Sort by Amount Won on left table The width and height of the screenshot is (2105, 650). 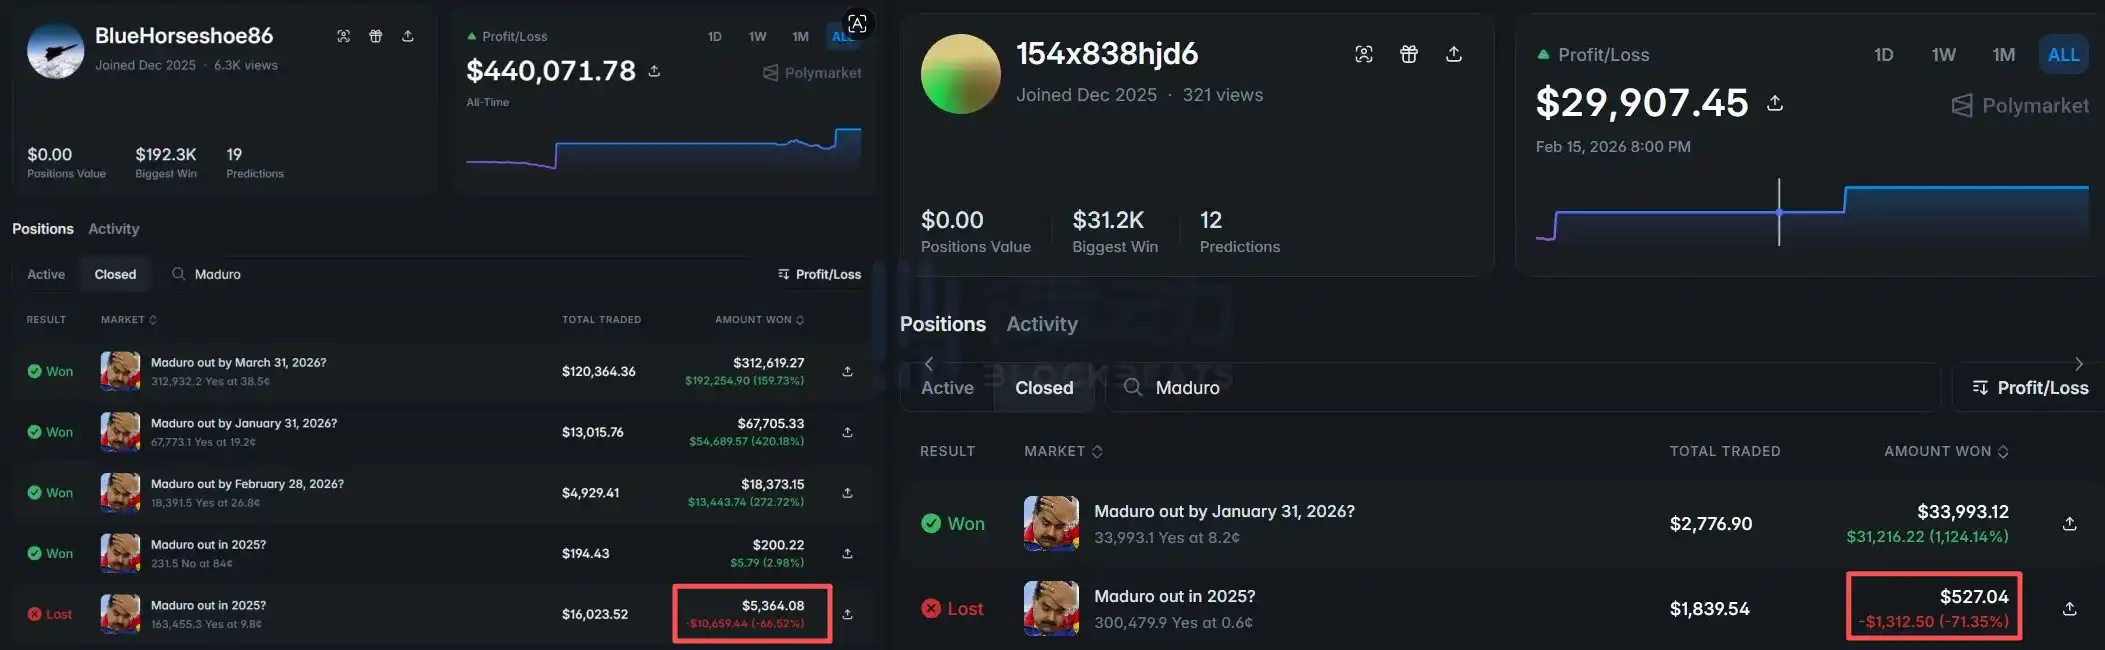pos(760,320)
